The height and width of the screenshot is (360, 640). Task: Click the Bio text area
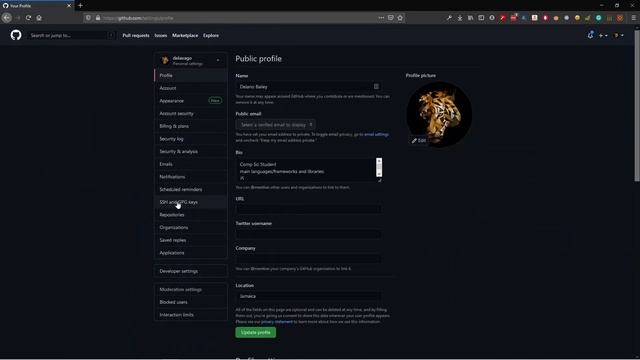(309, 170)
